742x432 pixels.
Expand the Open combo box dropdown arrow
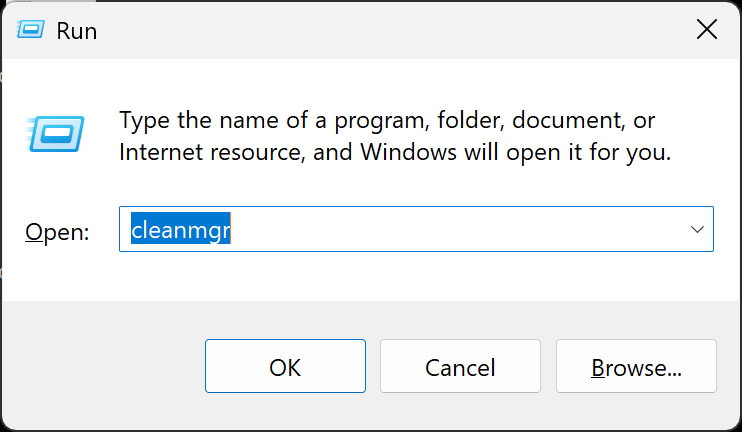click(x=697, y=230)
